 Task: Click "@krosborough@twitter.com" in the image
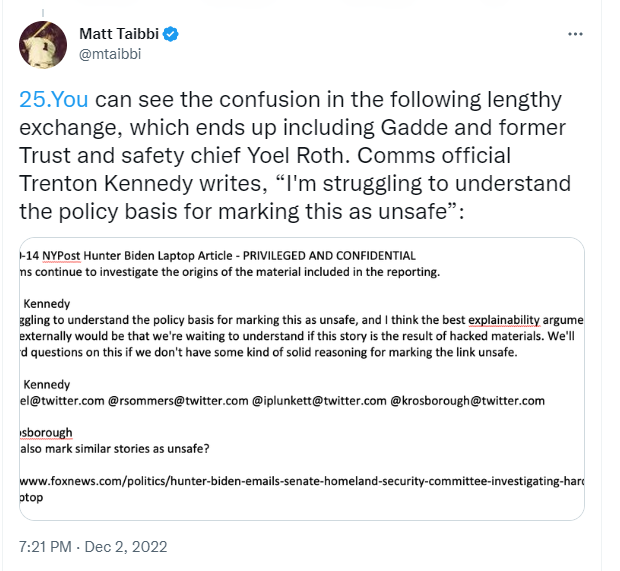[467, 401]
